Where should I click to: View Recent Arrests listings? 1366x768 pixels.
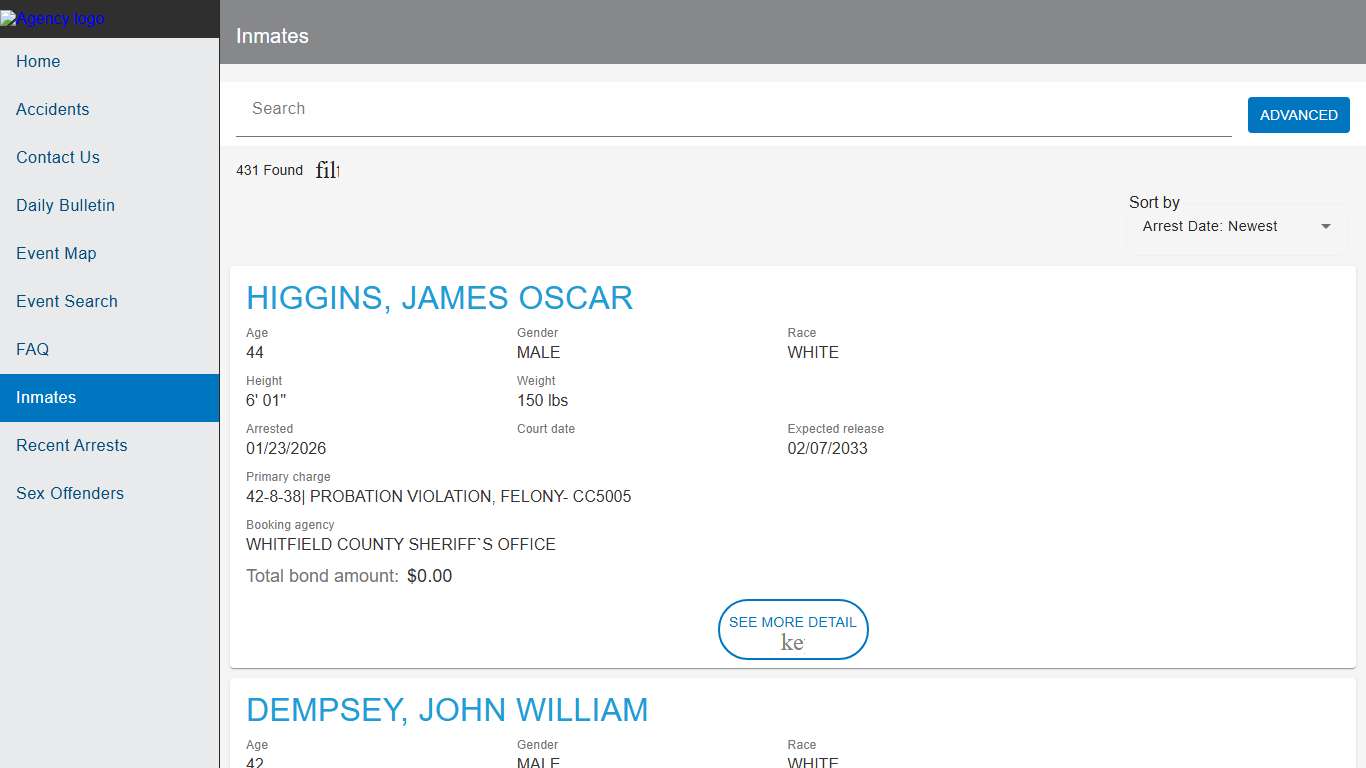(x=71, y=445)
